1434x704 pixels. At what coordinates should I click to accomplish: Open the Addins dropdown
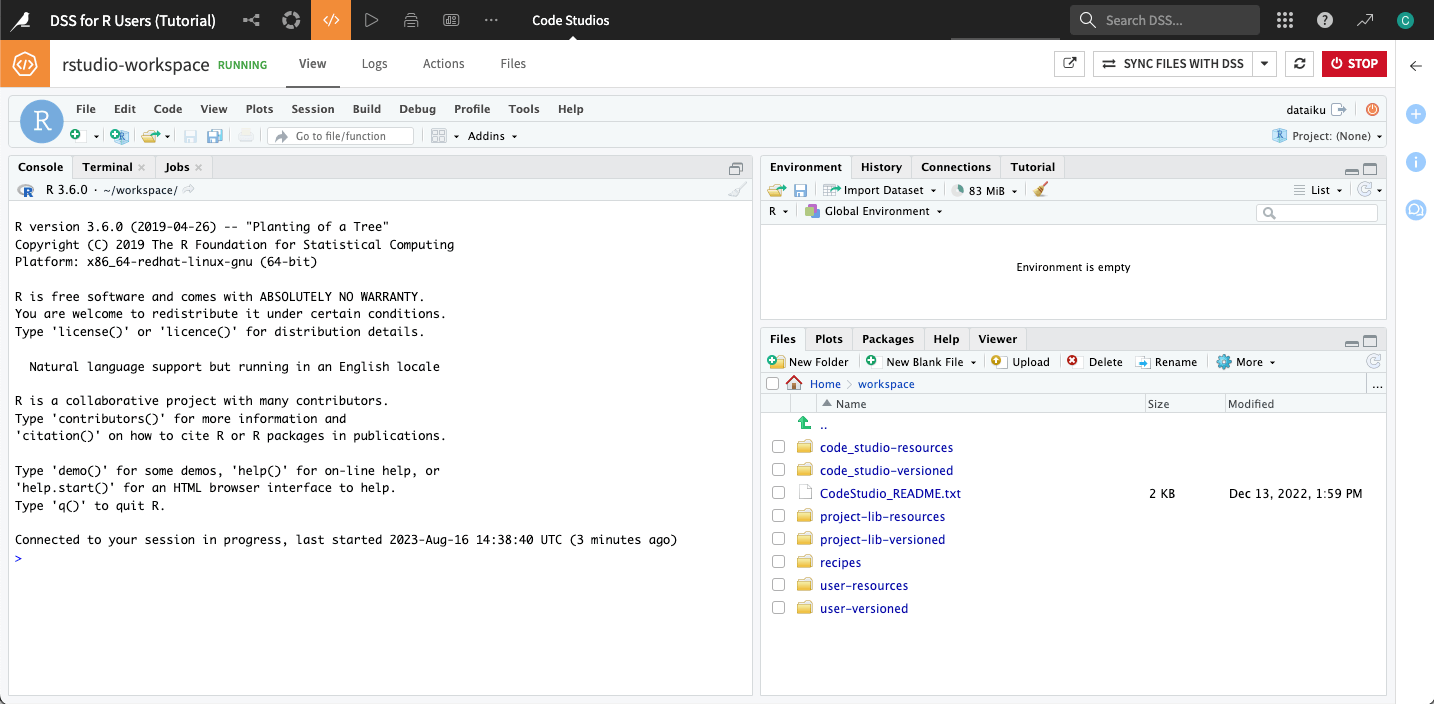tap(492, 136)
